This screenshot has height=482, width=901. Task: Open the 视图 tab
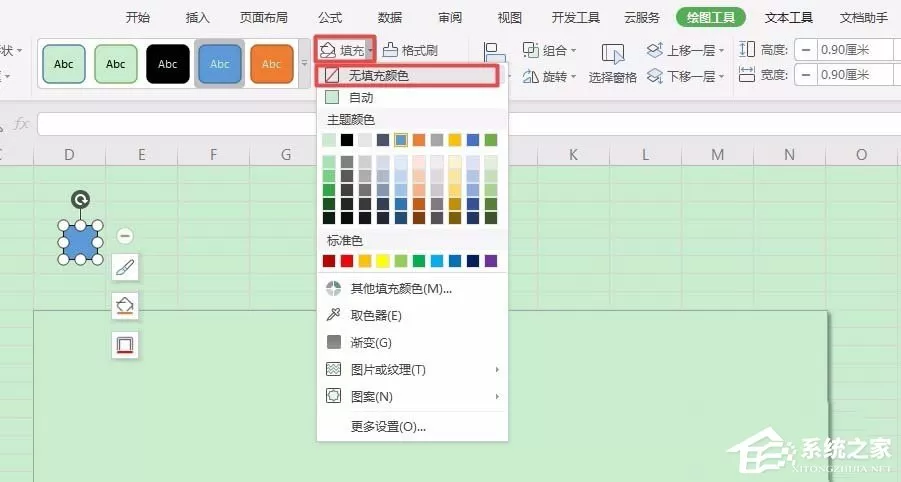click(x=510, y=17)
